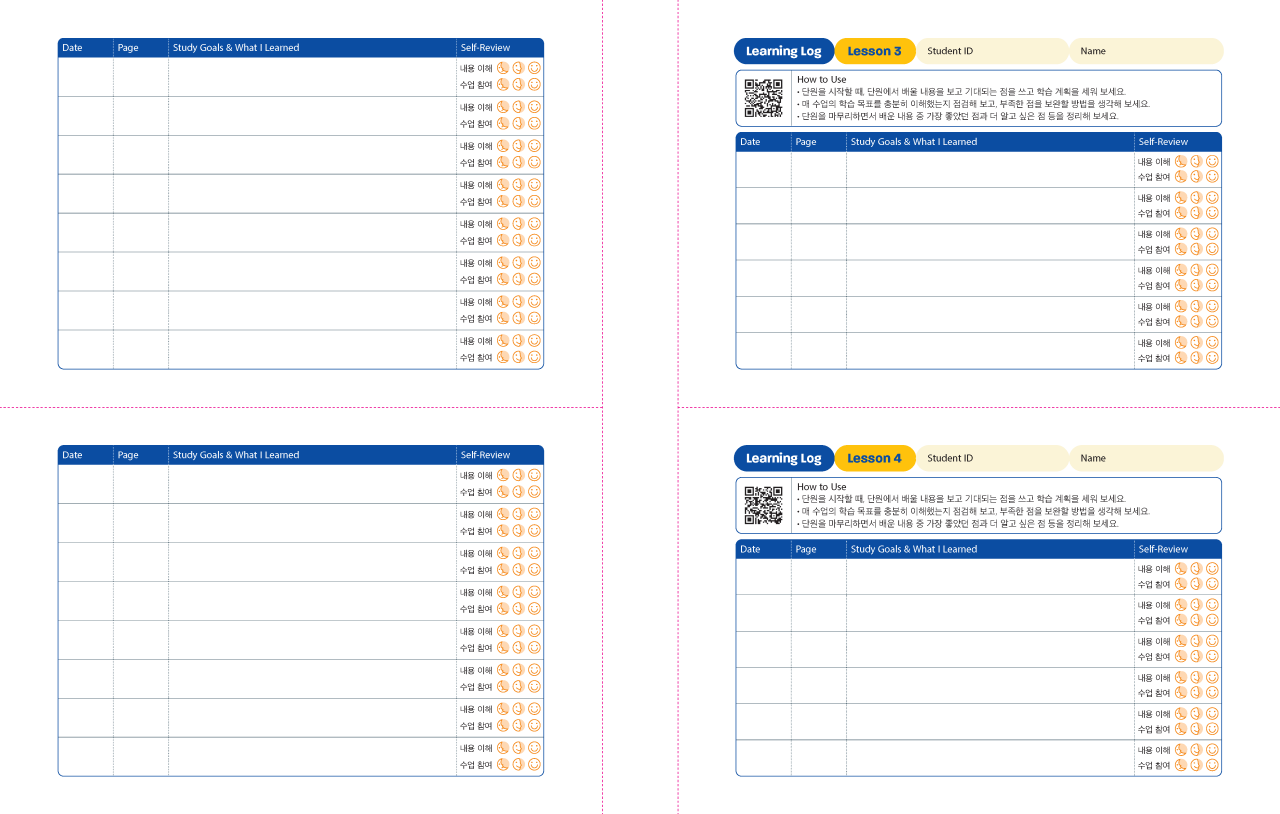The width and height of the screenshot is (1280, 814).
Task: Select the Lesson 3 yellow label
Action: point(874,51)
